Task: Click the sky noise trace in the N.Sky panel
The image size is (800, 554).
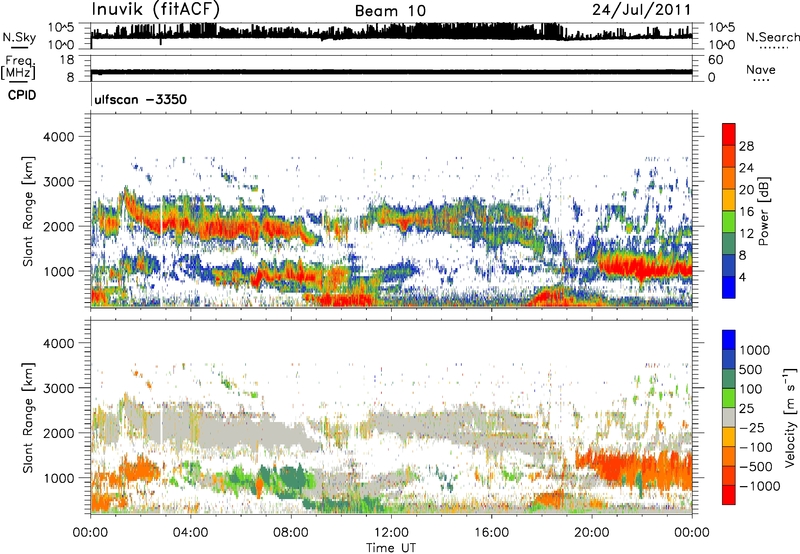Action: pos(391,33)
